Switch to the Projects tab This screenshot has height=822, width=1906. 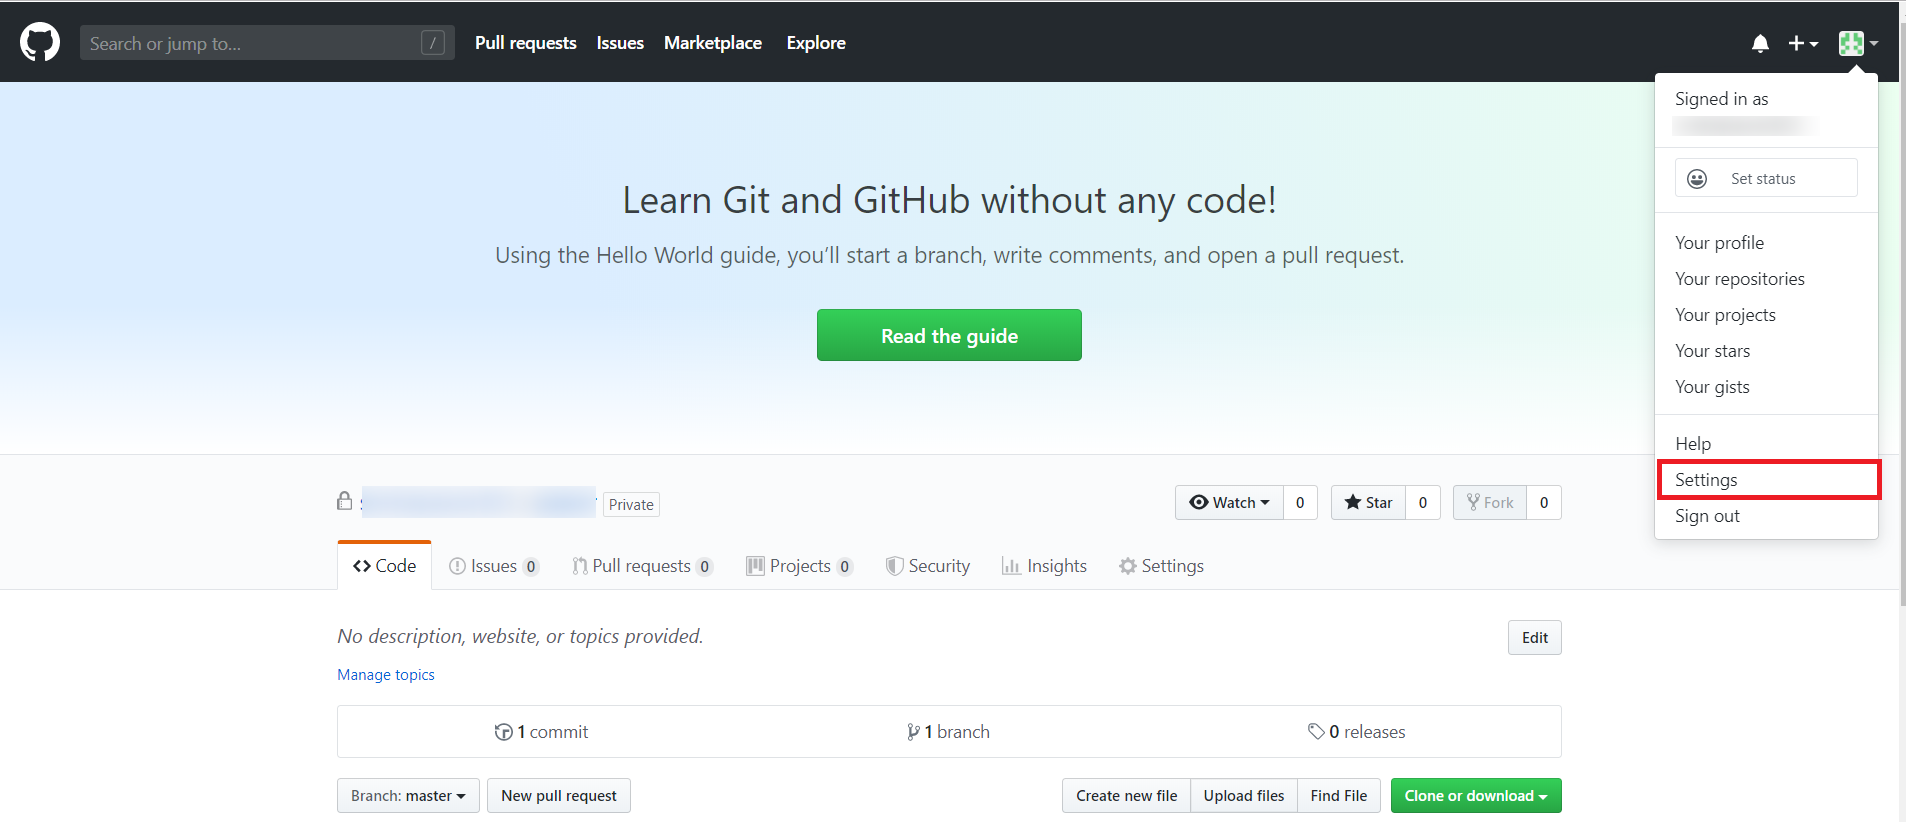799,566
